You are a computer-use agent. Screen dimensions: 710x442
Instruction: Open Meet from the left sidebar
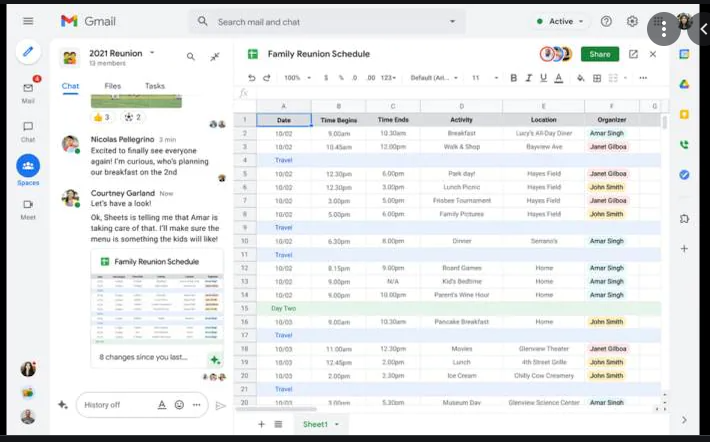click(28, 206)
